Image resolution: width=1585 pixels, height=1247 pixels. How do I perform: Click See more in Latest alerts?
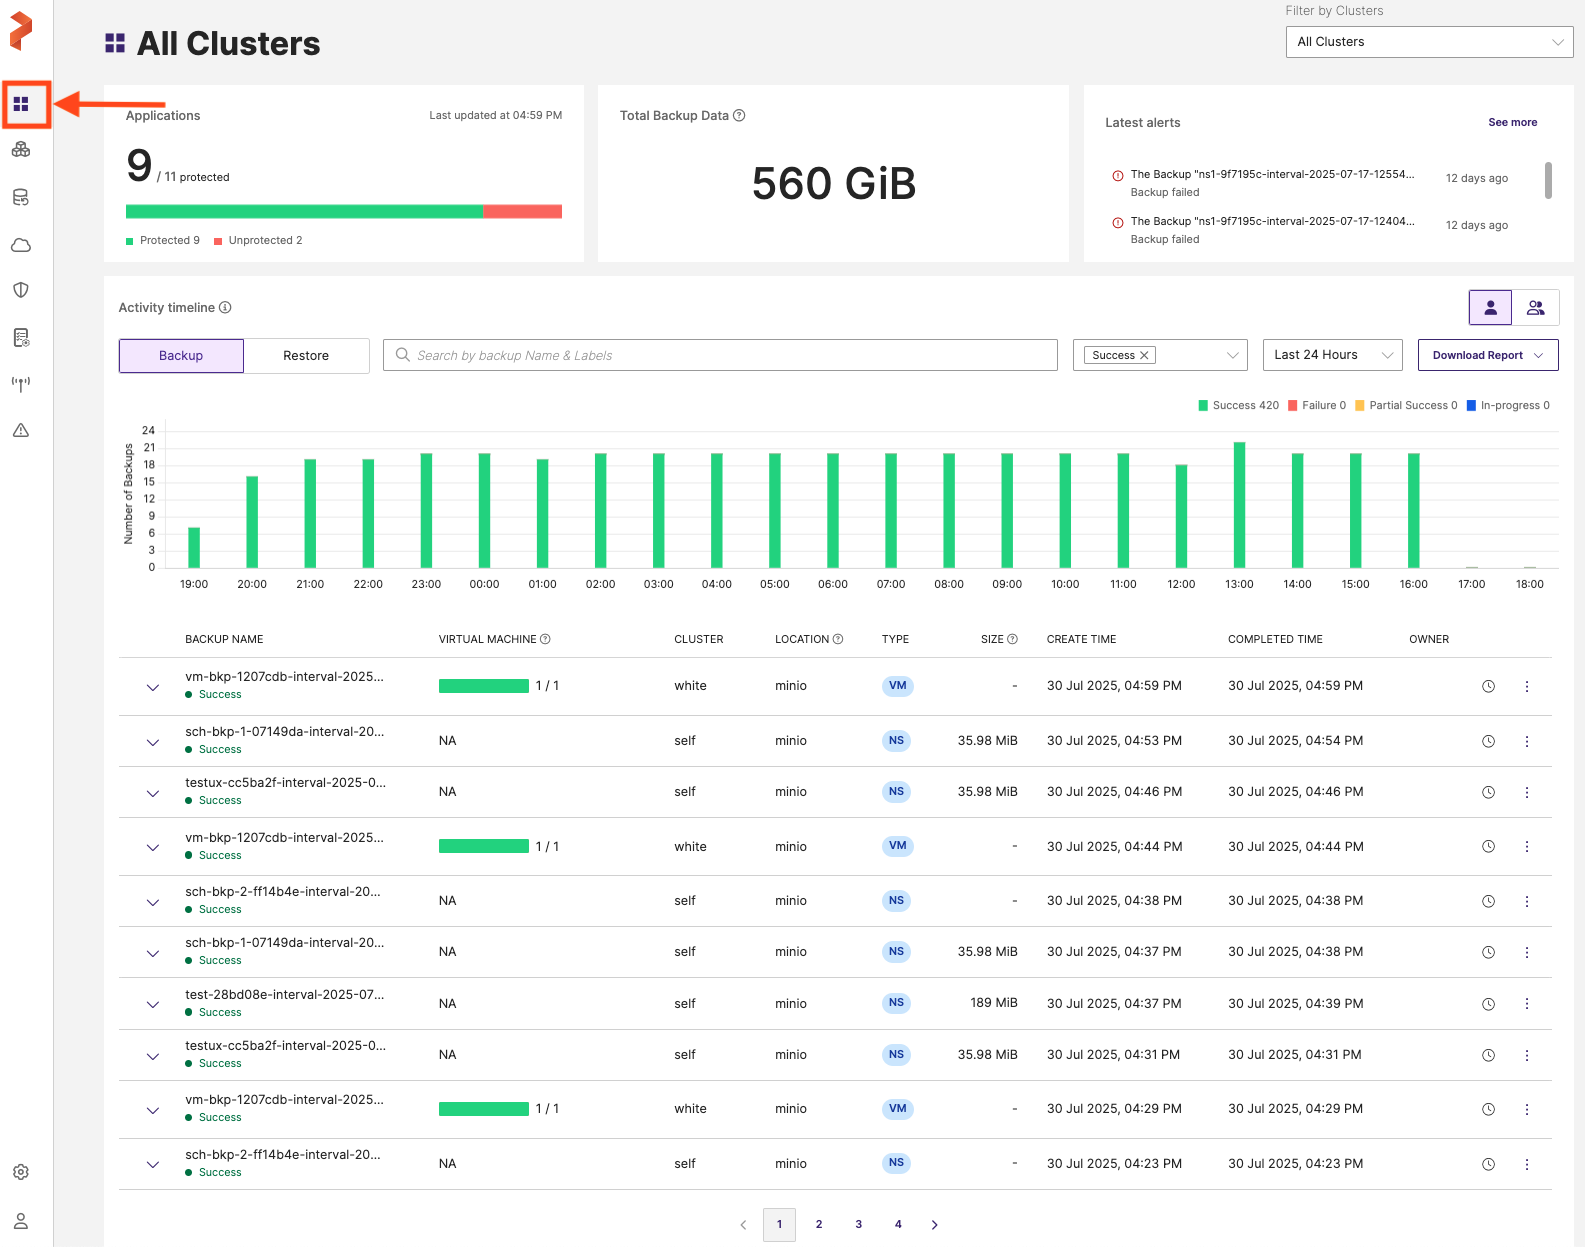pos(1512,122)
